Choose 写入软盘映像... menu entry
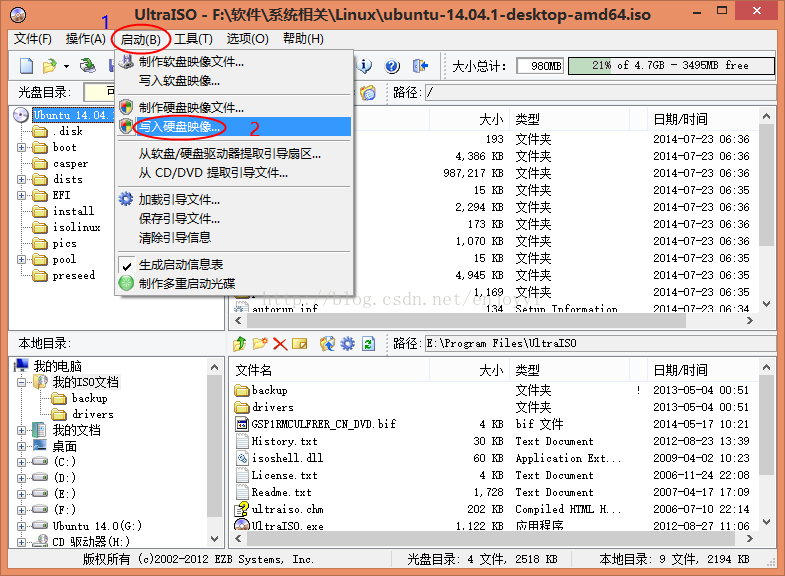 click(234, 81)
